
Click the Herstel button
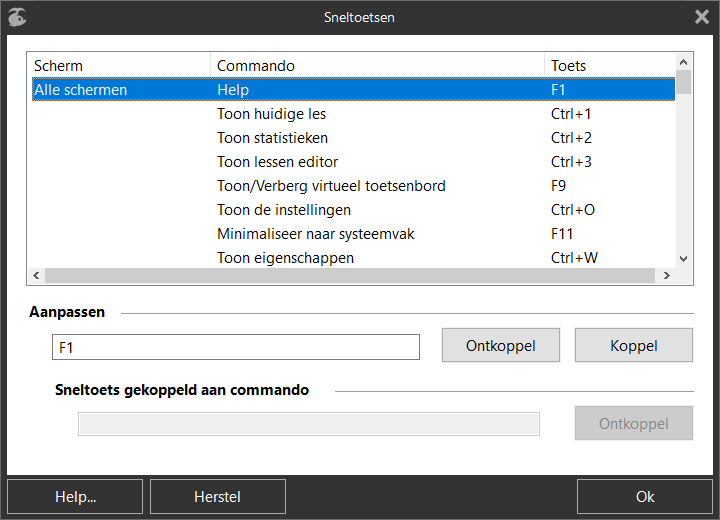218,497
